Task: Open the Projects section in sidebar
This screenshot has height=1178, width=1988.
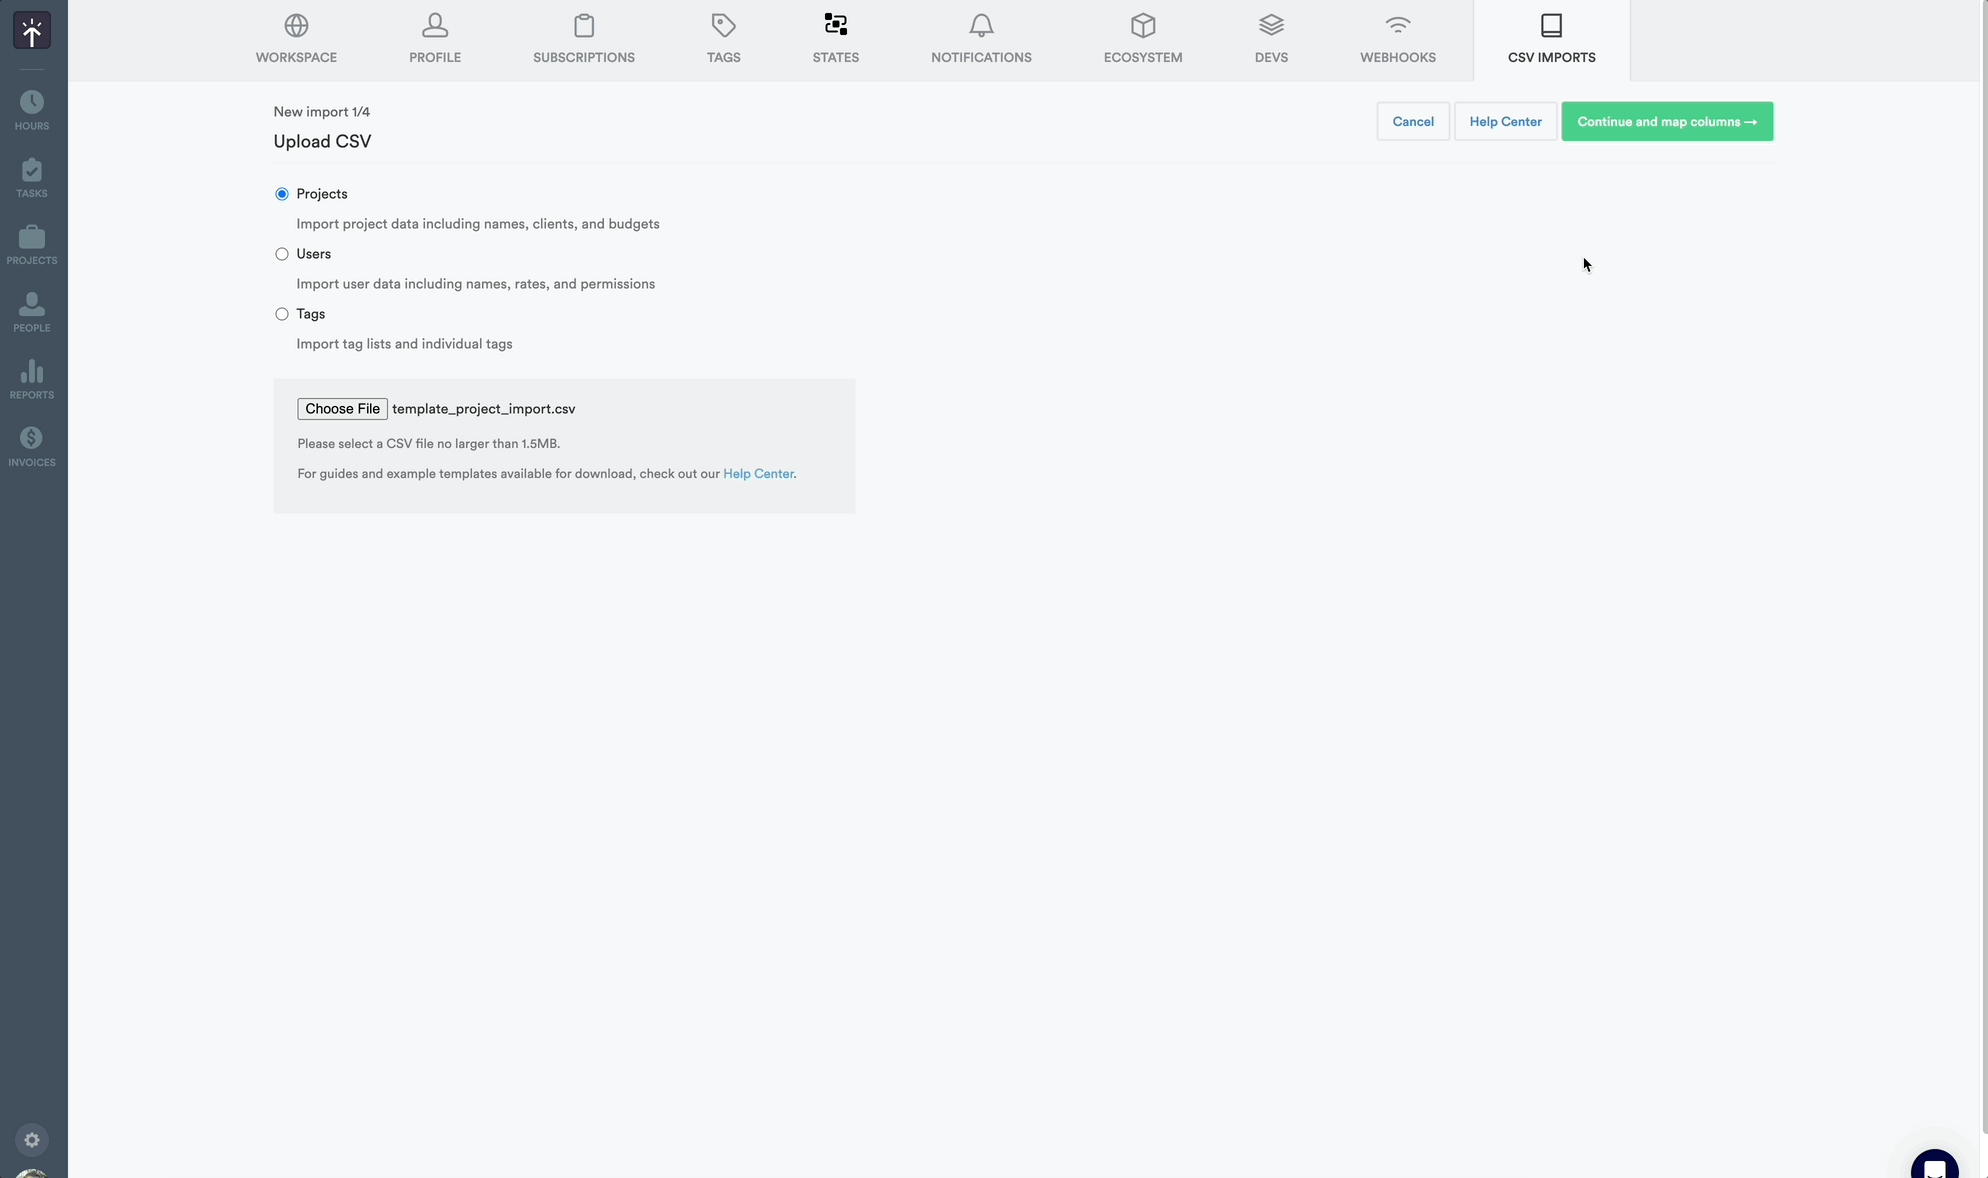Action: point(32,243)
